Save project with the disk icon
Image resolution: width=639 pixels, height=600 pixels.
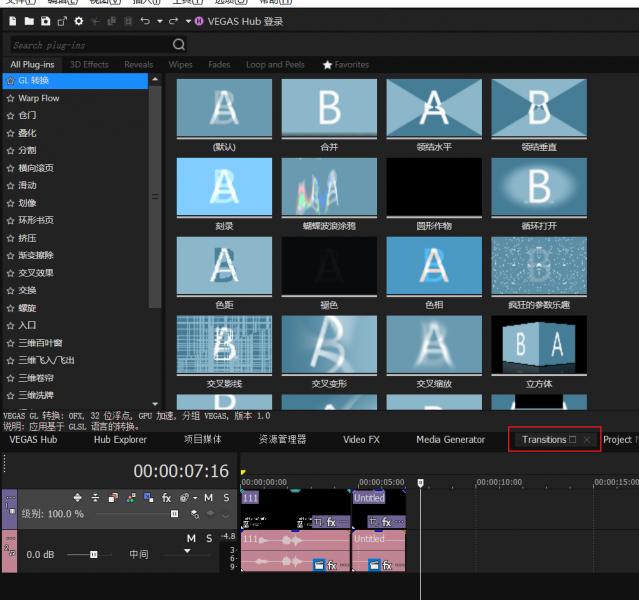click(x=46, y=21)
